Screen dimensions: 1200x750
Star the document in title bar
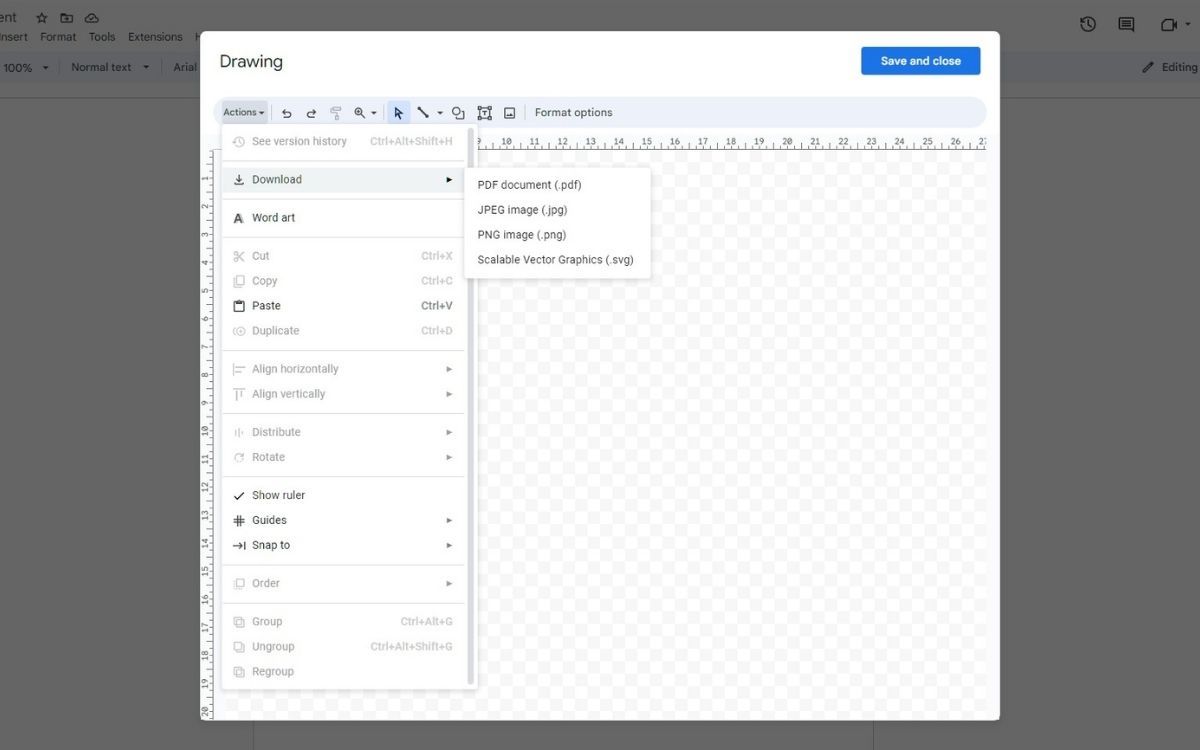point(42,18)
